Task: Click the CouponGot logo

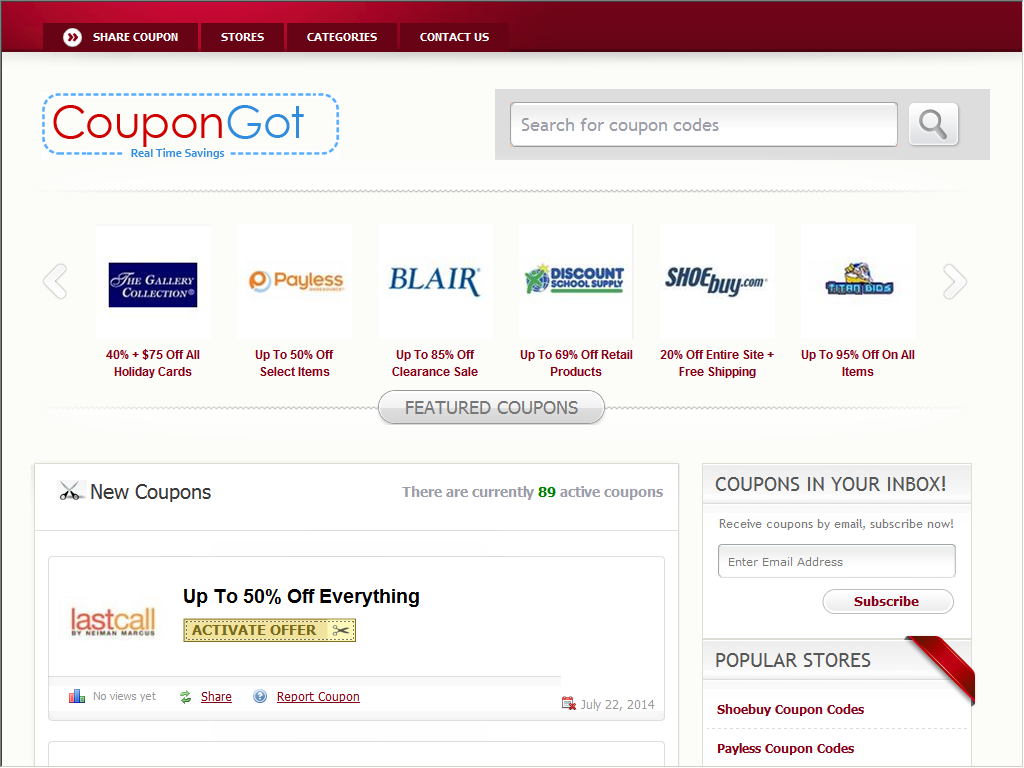Action: click(190, 125)
